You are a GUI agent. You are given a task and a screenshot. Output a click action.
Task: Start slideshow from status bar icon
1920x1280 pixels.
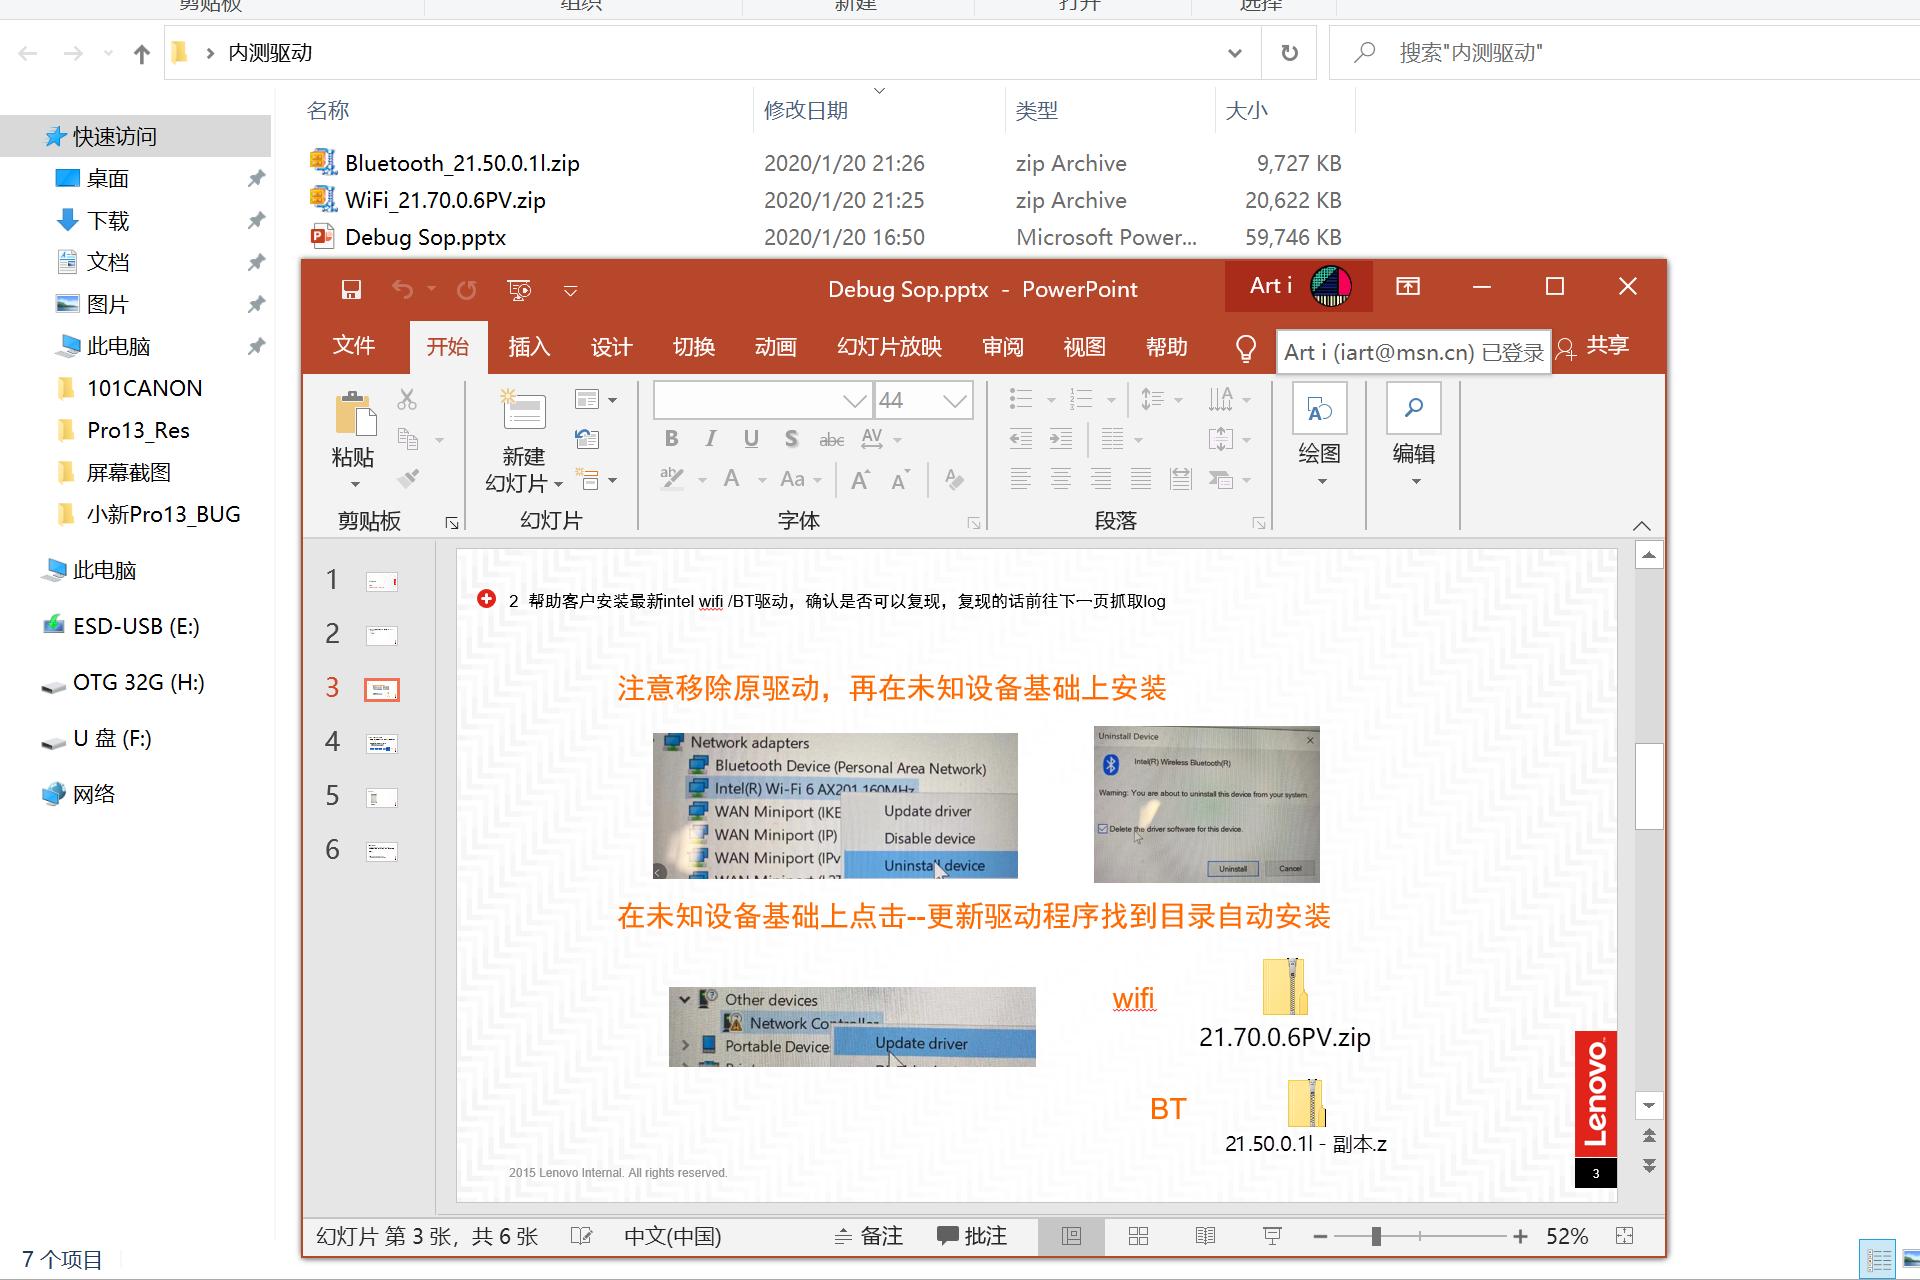tap(1271, 1236)
